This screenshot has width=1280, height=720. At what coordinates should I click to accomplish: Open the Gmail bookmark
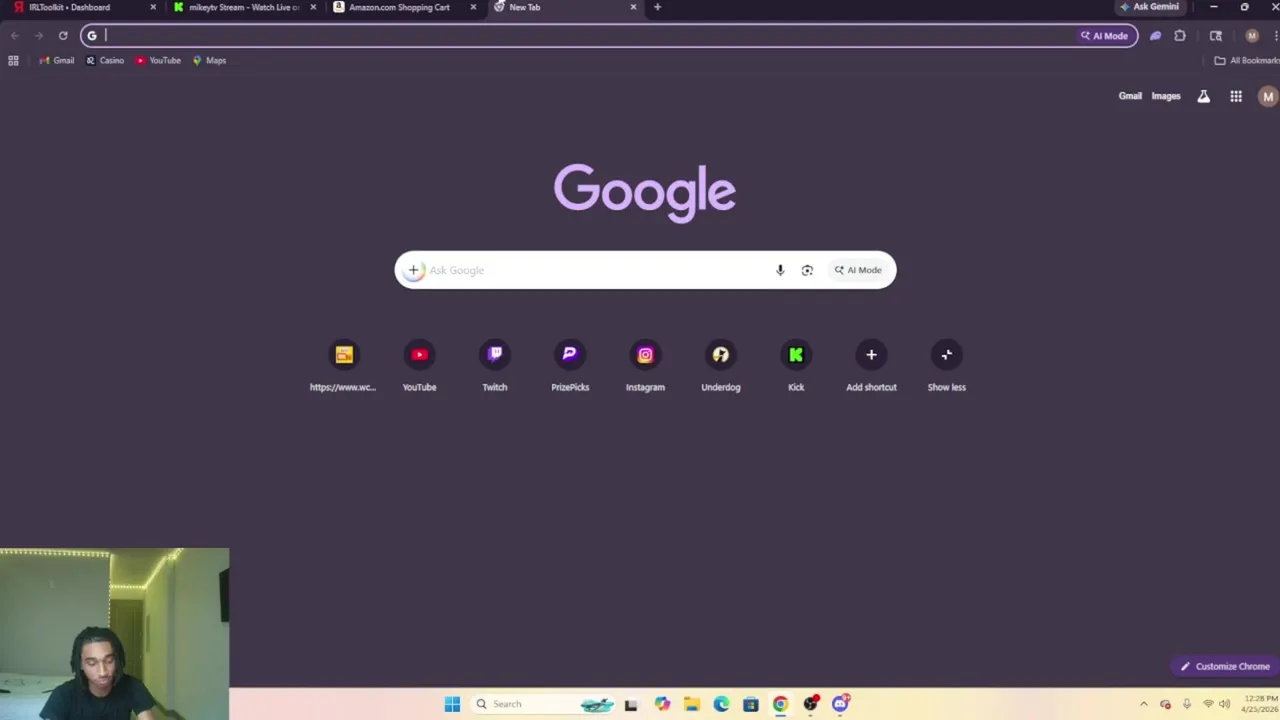pos(56,61)
